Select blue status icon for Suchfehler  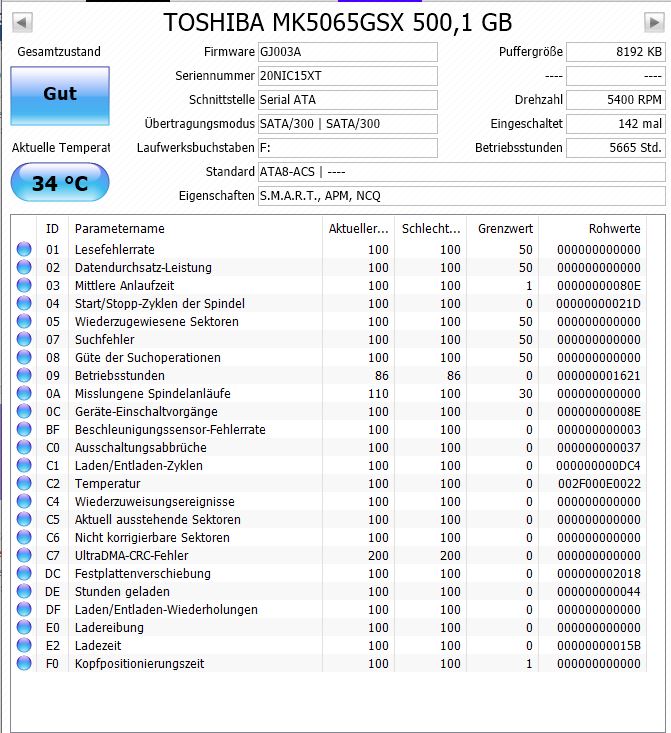pyautogui.click(x=24, y=339)
